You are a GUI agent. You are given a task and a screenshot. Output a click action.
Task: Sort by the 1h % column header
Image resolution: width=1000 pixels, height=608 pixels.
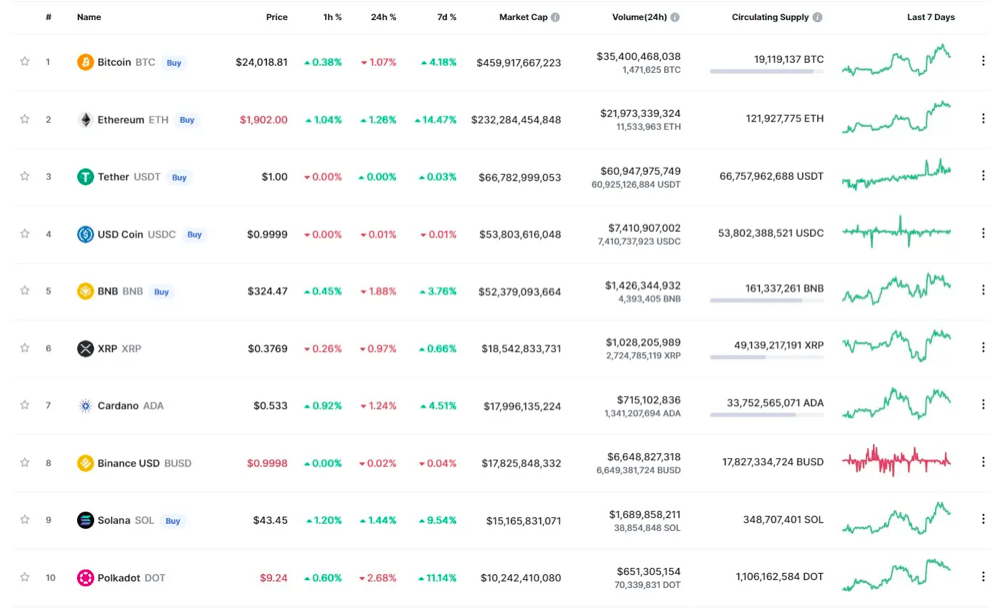coord(332,17)
